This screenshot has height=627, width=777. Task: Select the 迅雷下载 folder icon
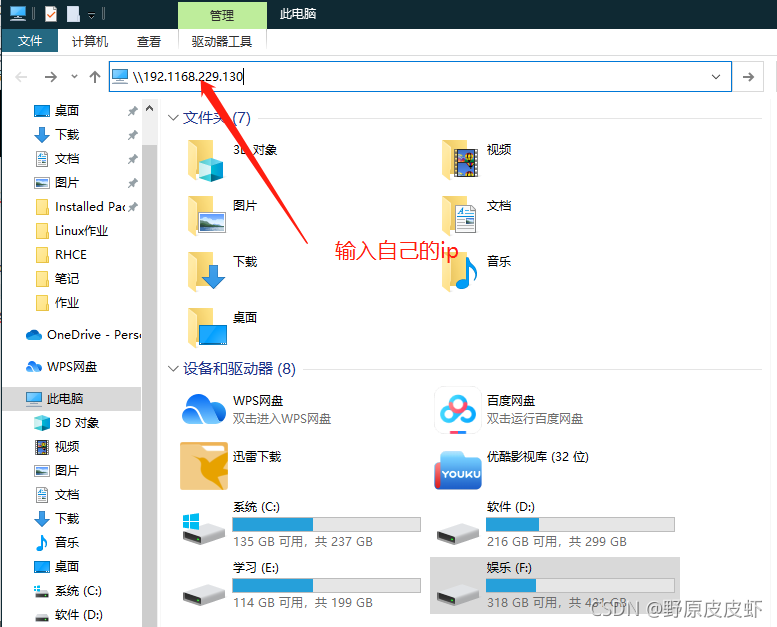(x=204, y=466)
